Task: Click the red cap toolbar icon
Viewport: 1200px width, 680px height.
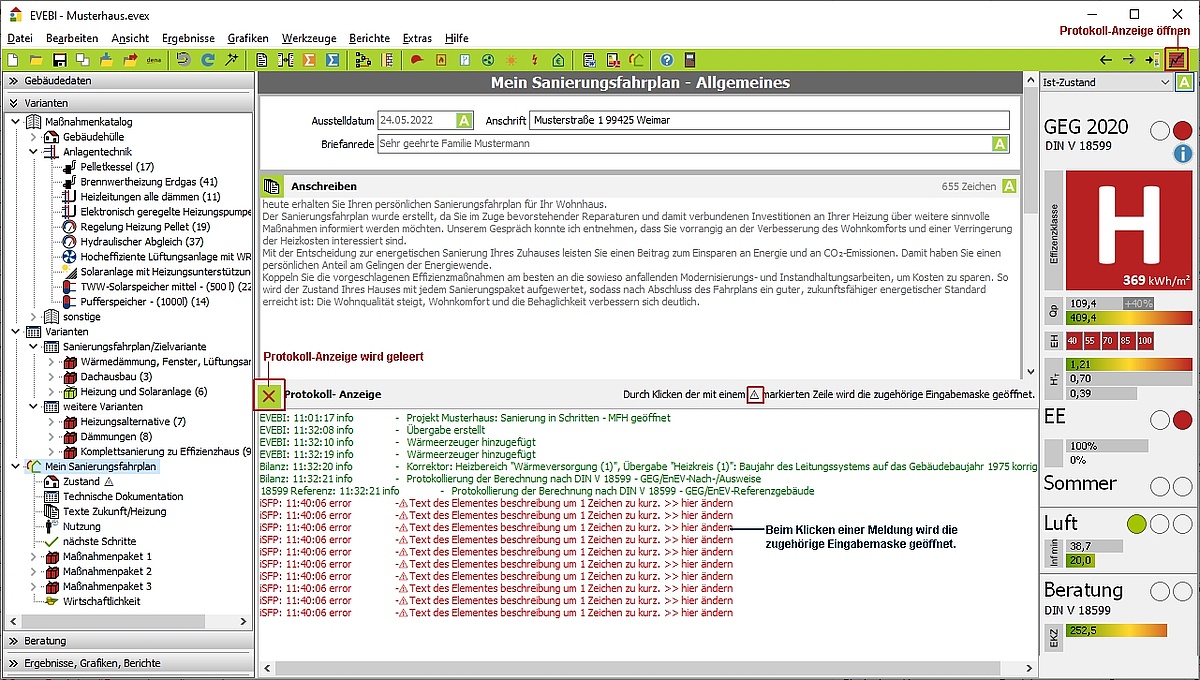Action: (x=416, y=60)
